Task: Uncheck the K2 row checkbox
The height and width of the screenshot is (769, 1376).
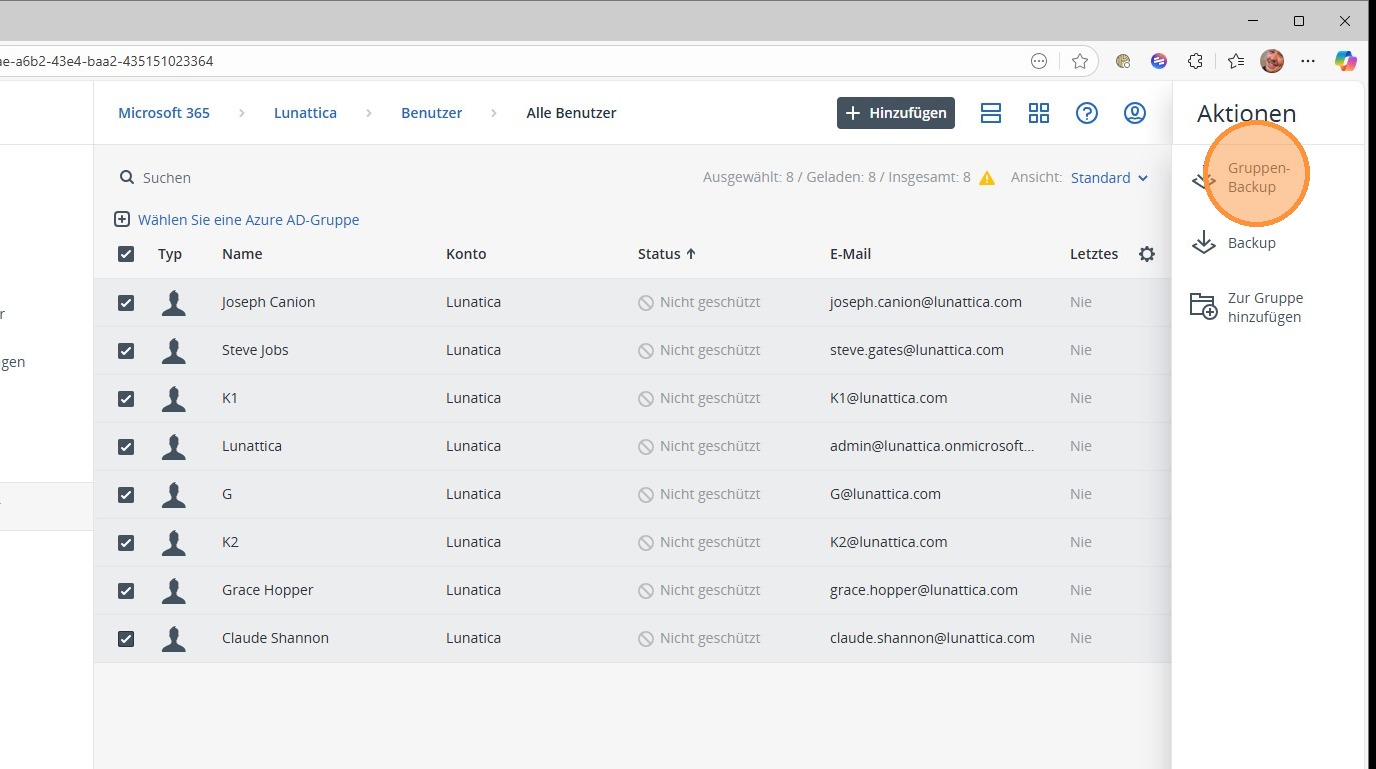Action: pyautogui.click(x=126, y=542)
